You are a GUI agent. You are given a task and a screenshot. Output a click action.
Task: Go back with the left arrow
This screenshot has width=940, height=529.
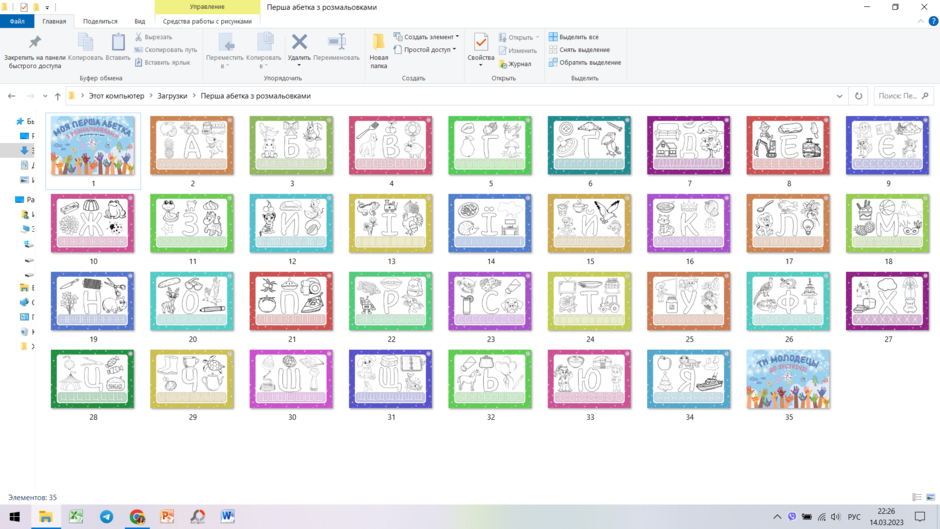coord(11,96)
